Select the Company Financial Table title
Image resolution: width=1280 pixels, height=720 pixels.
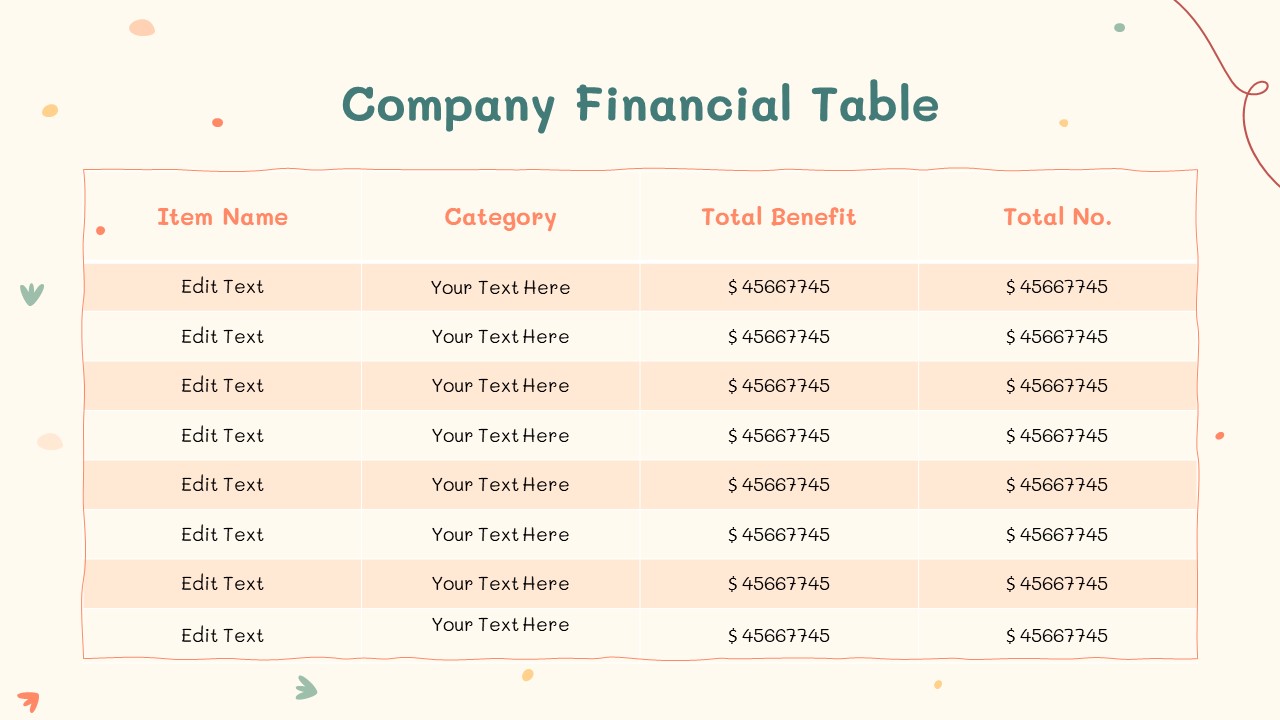point(640,105)
